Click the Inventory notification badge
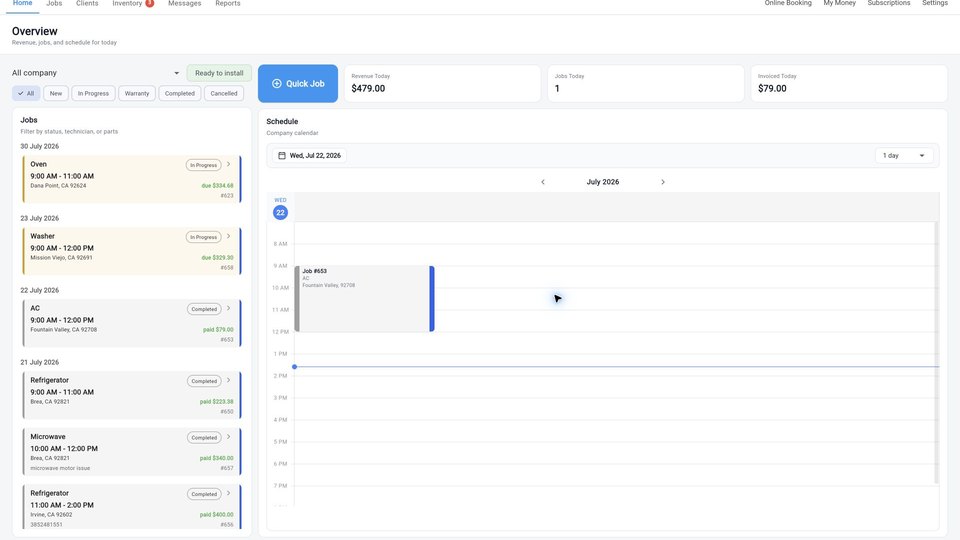The image size is (960, 540). (x=149, y=3)
